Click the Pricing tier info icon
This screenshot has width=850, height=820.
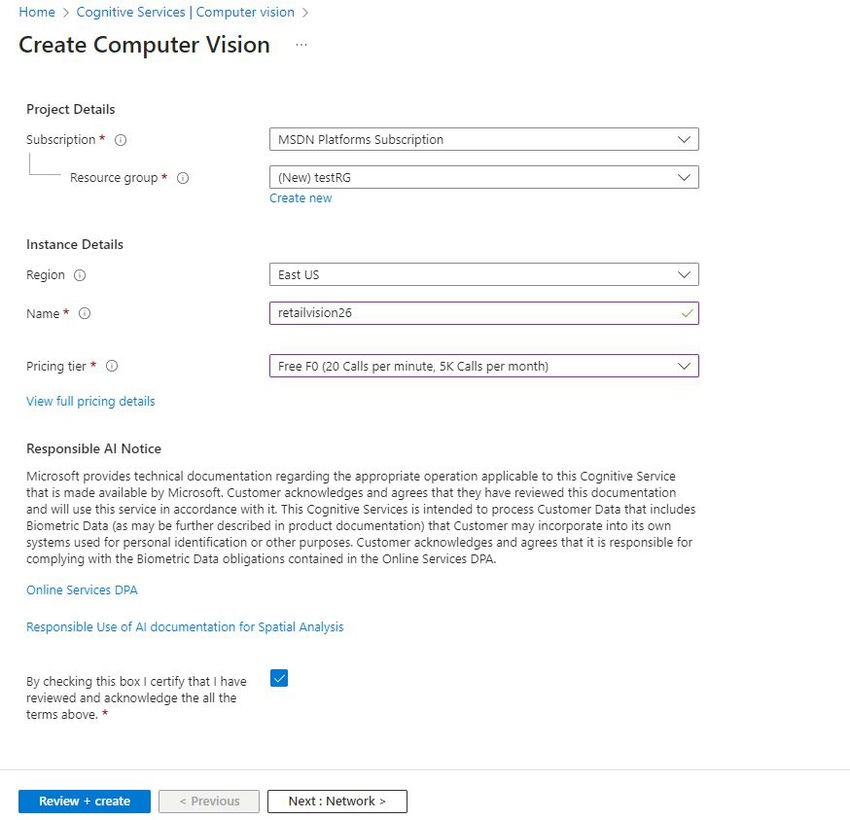111,367
